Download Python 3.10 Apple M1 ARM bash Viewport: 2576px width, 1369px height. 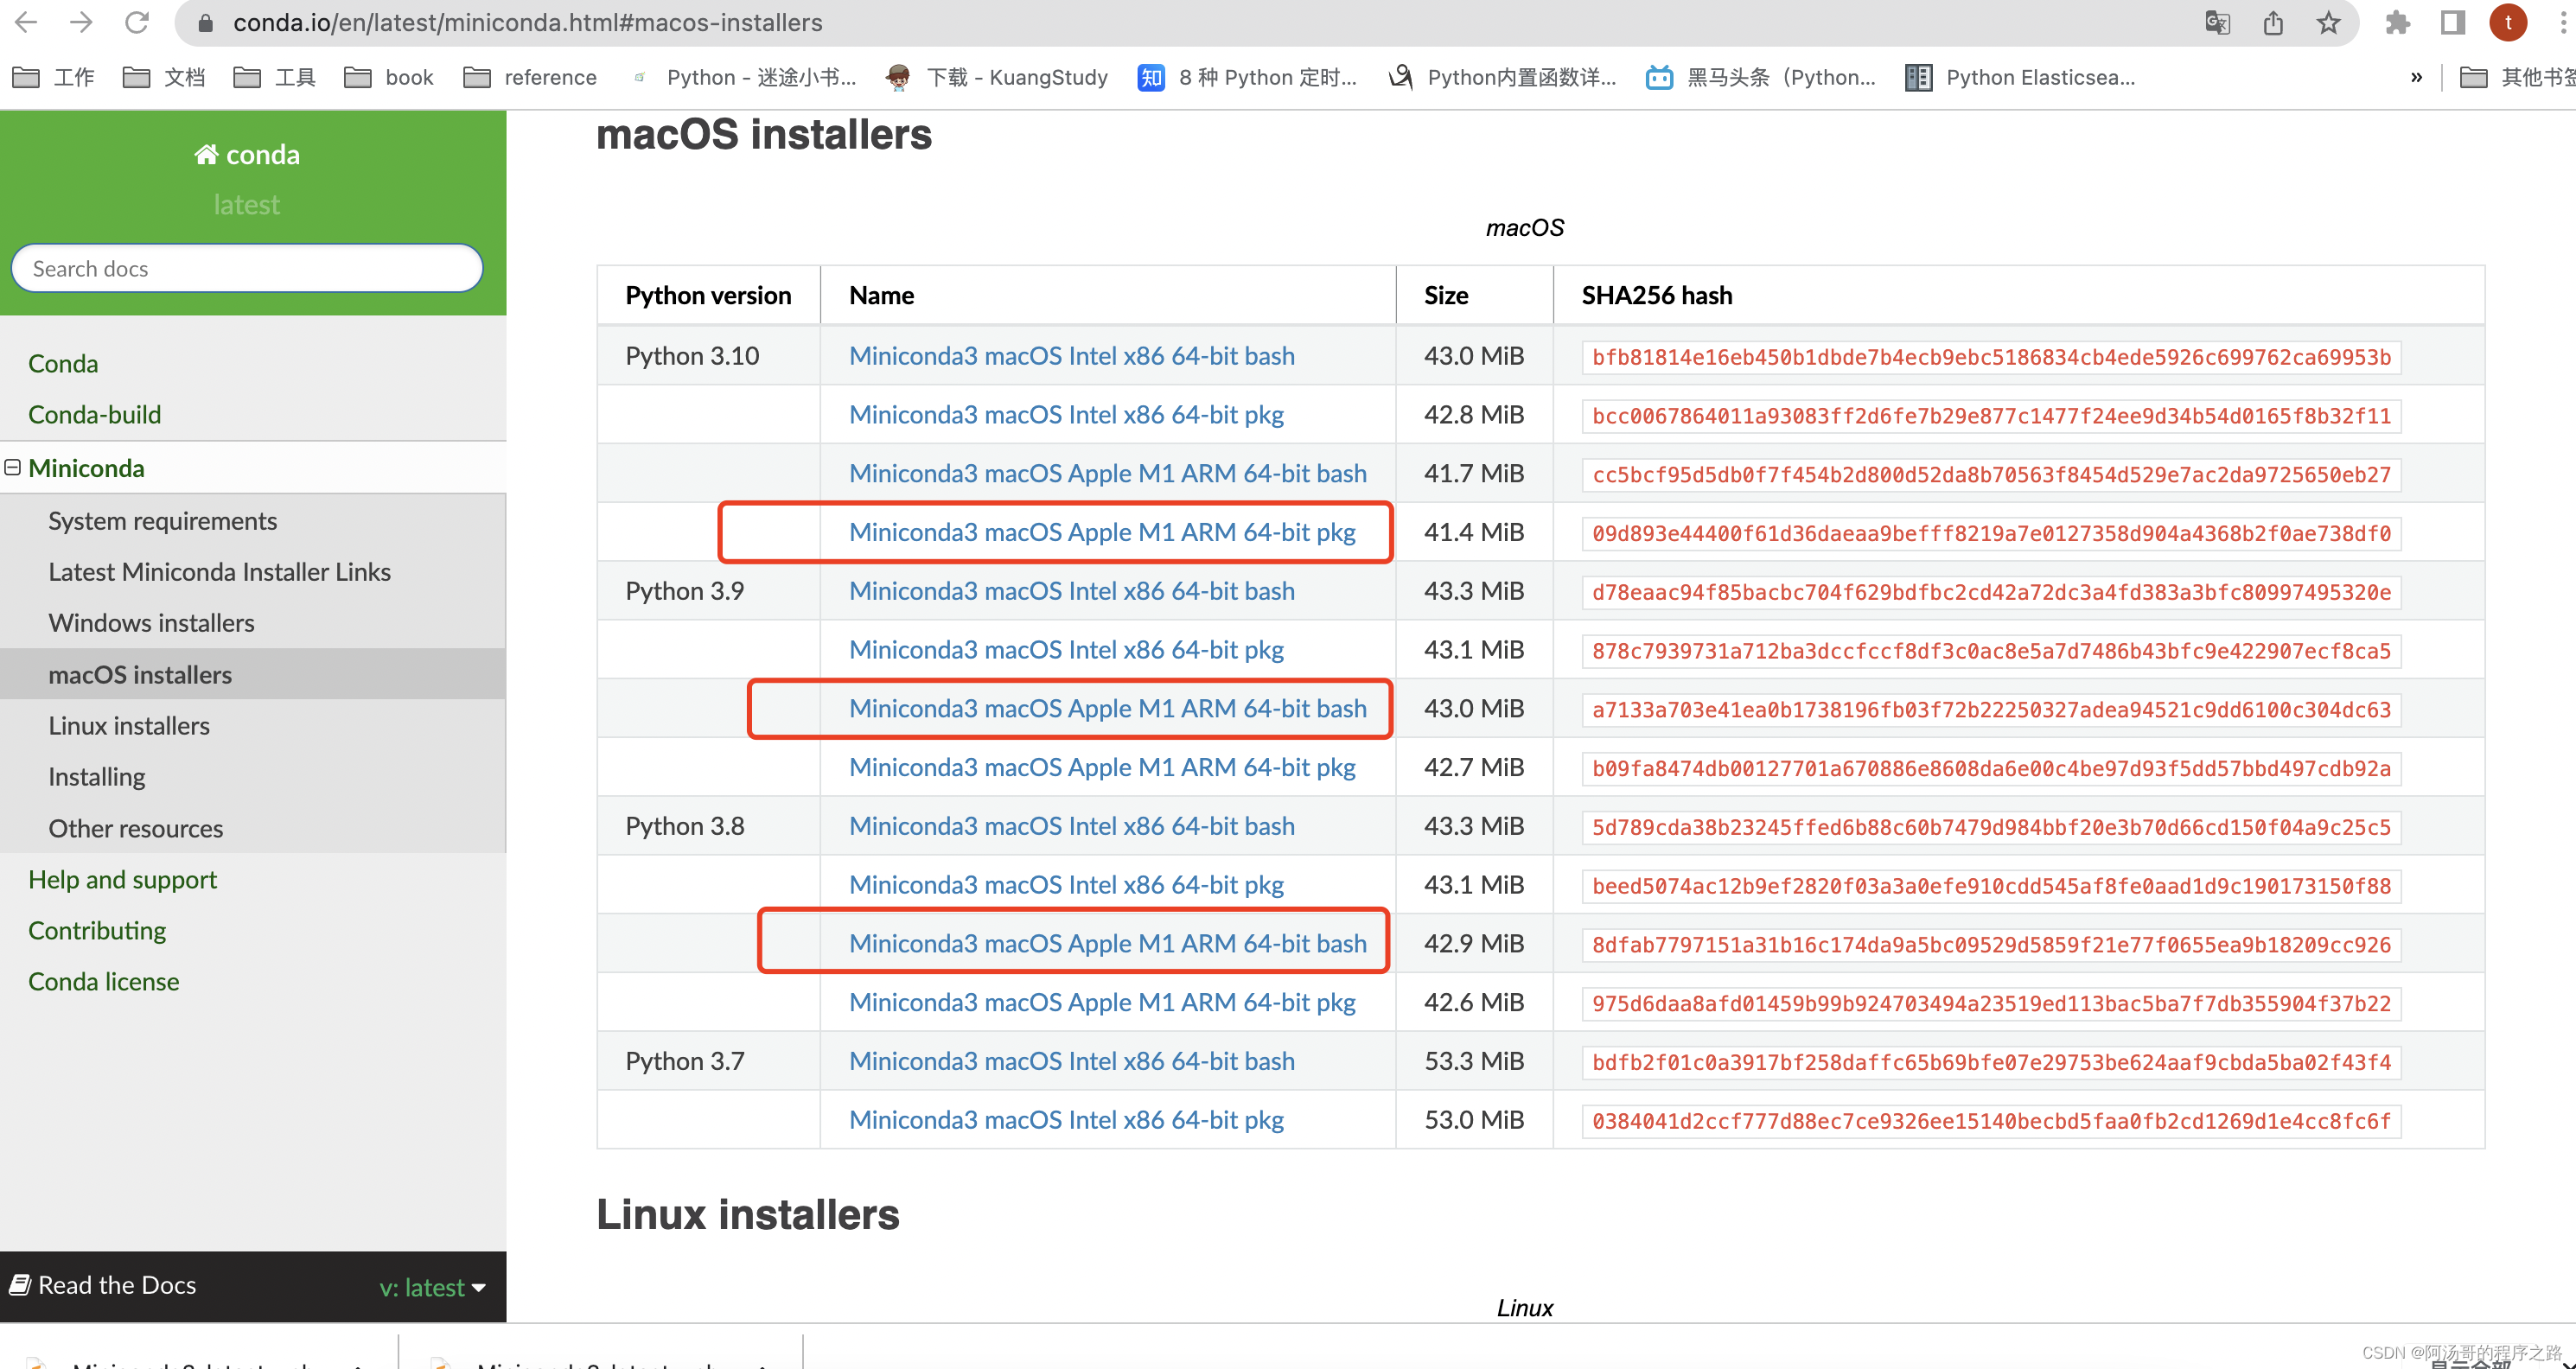[1108, 473]
